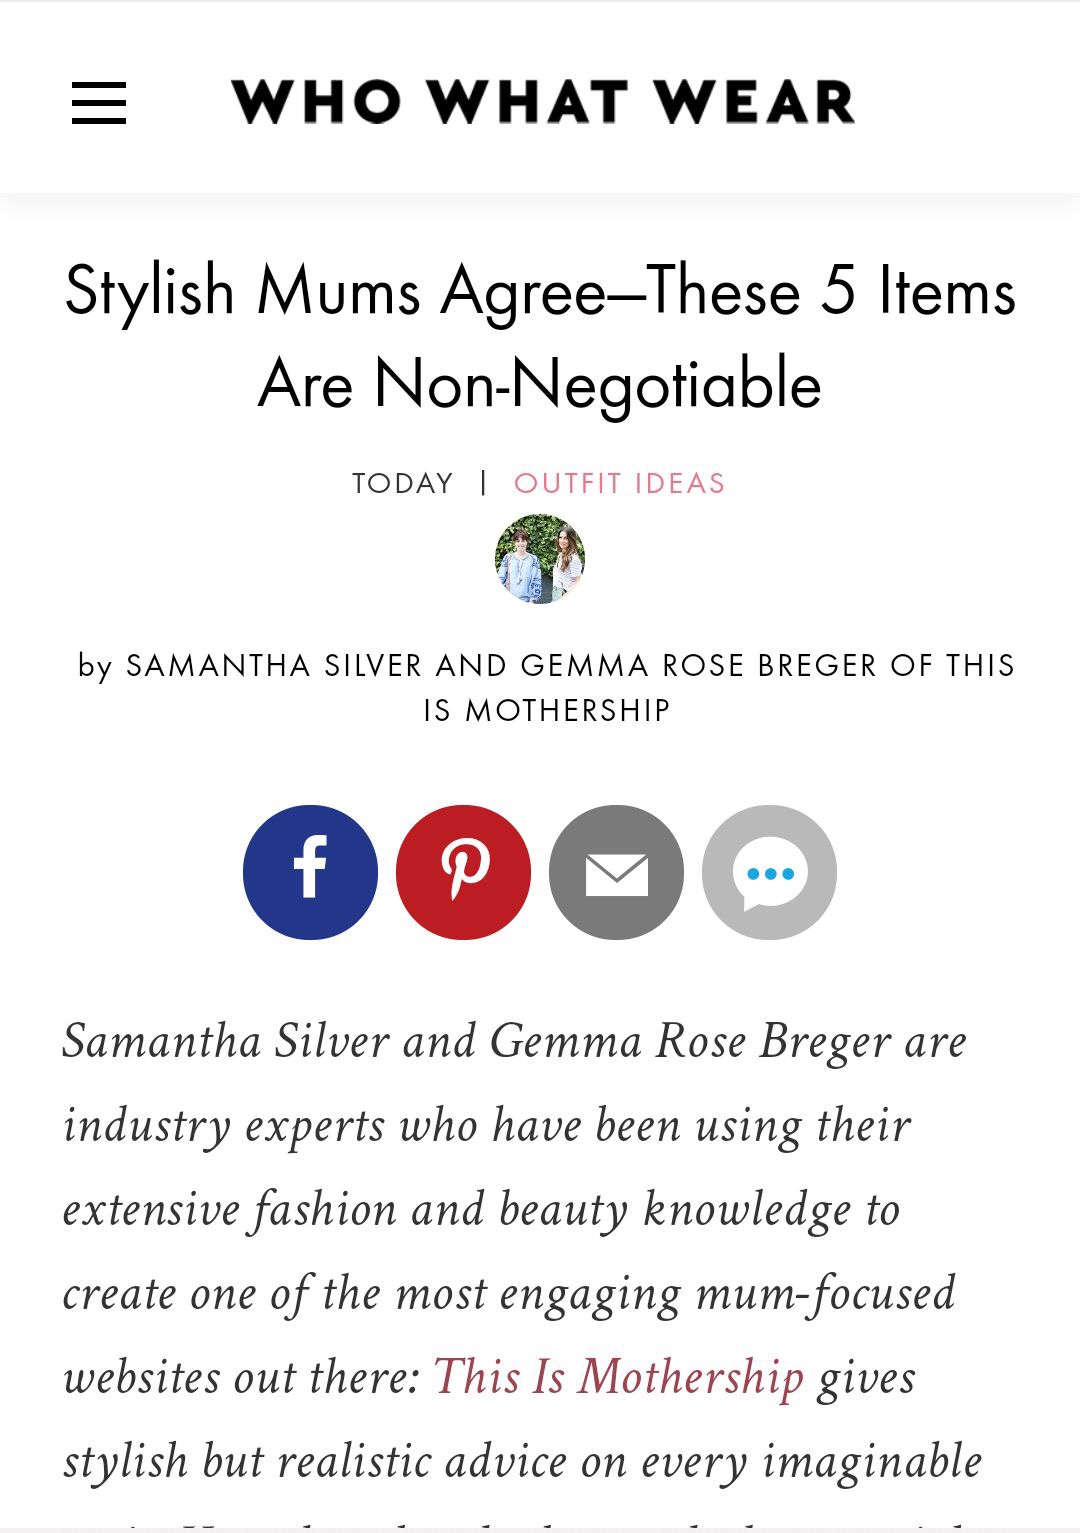
Task: Open the hamburger navigation menu
Action: 99,103
